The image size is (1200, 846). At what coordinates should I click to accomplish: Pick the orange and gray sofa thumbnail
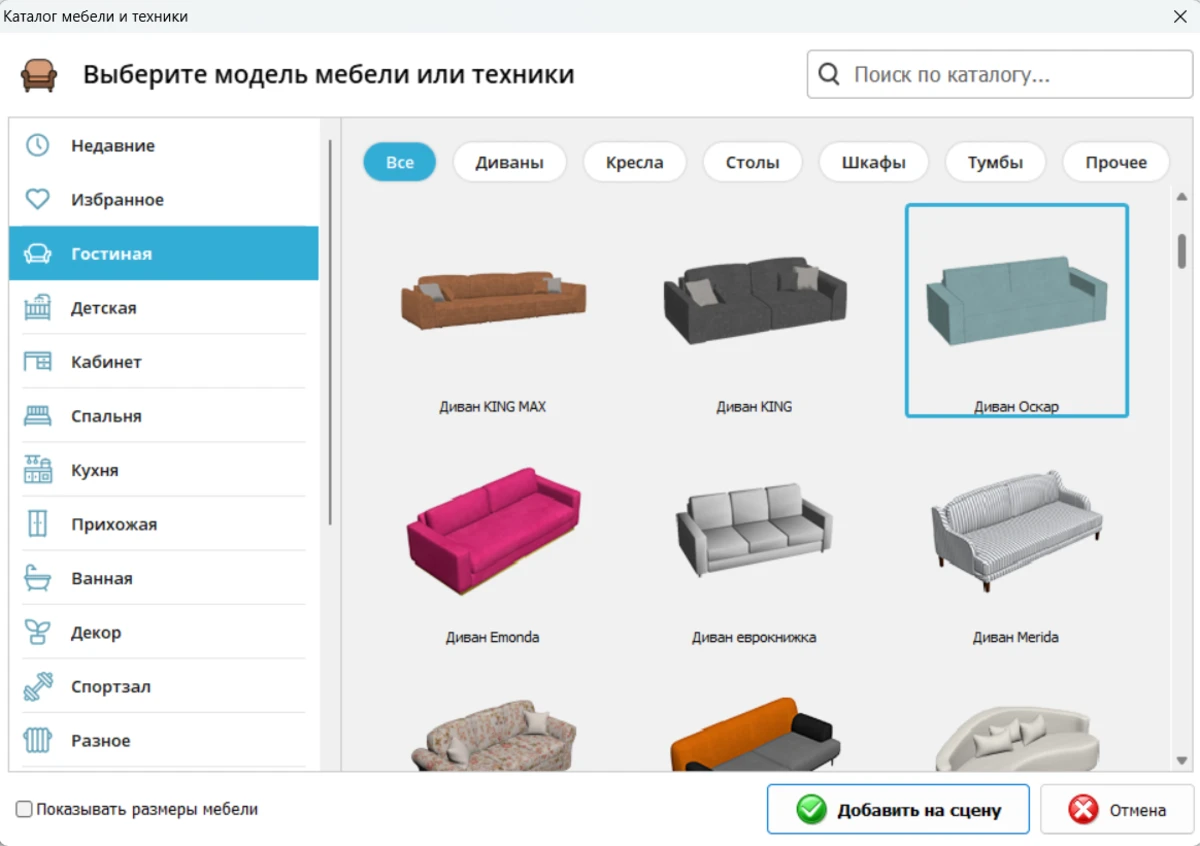click(754, 735)
